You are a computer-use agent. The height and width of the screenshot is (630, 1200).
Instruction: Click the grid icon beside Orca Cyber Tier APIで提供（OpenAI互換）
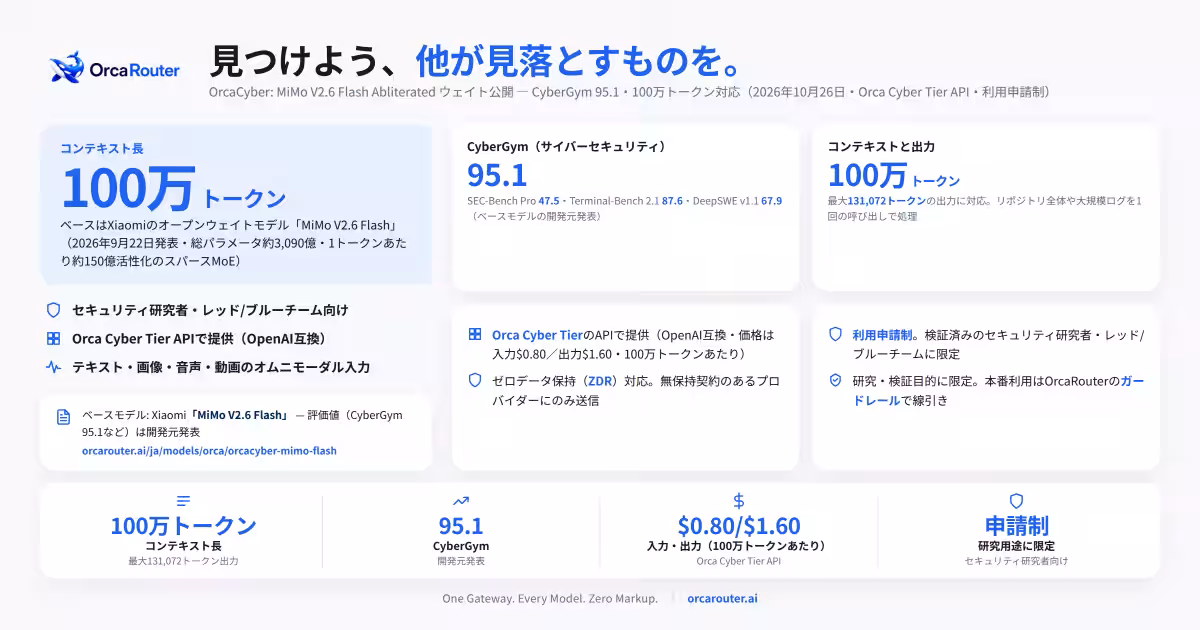pos(54,338)
